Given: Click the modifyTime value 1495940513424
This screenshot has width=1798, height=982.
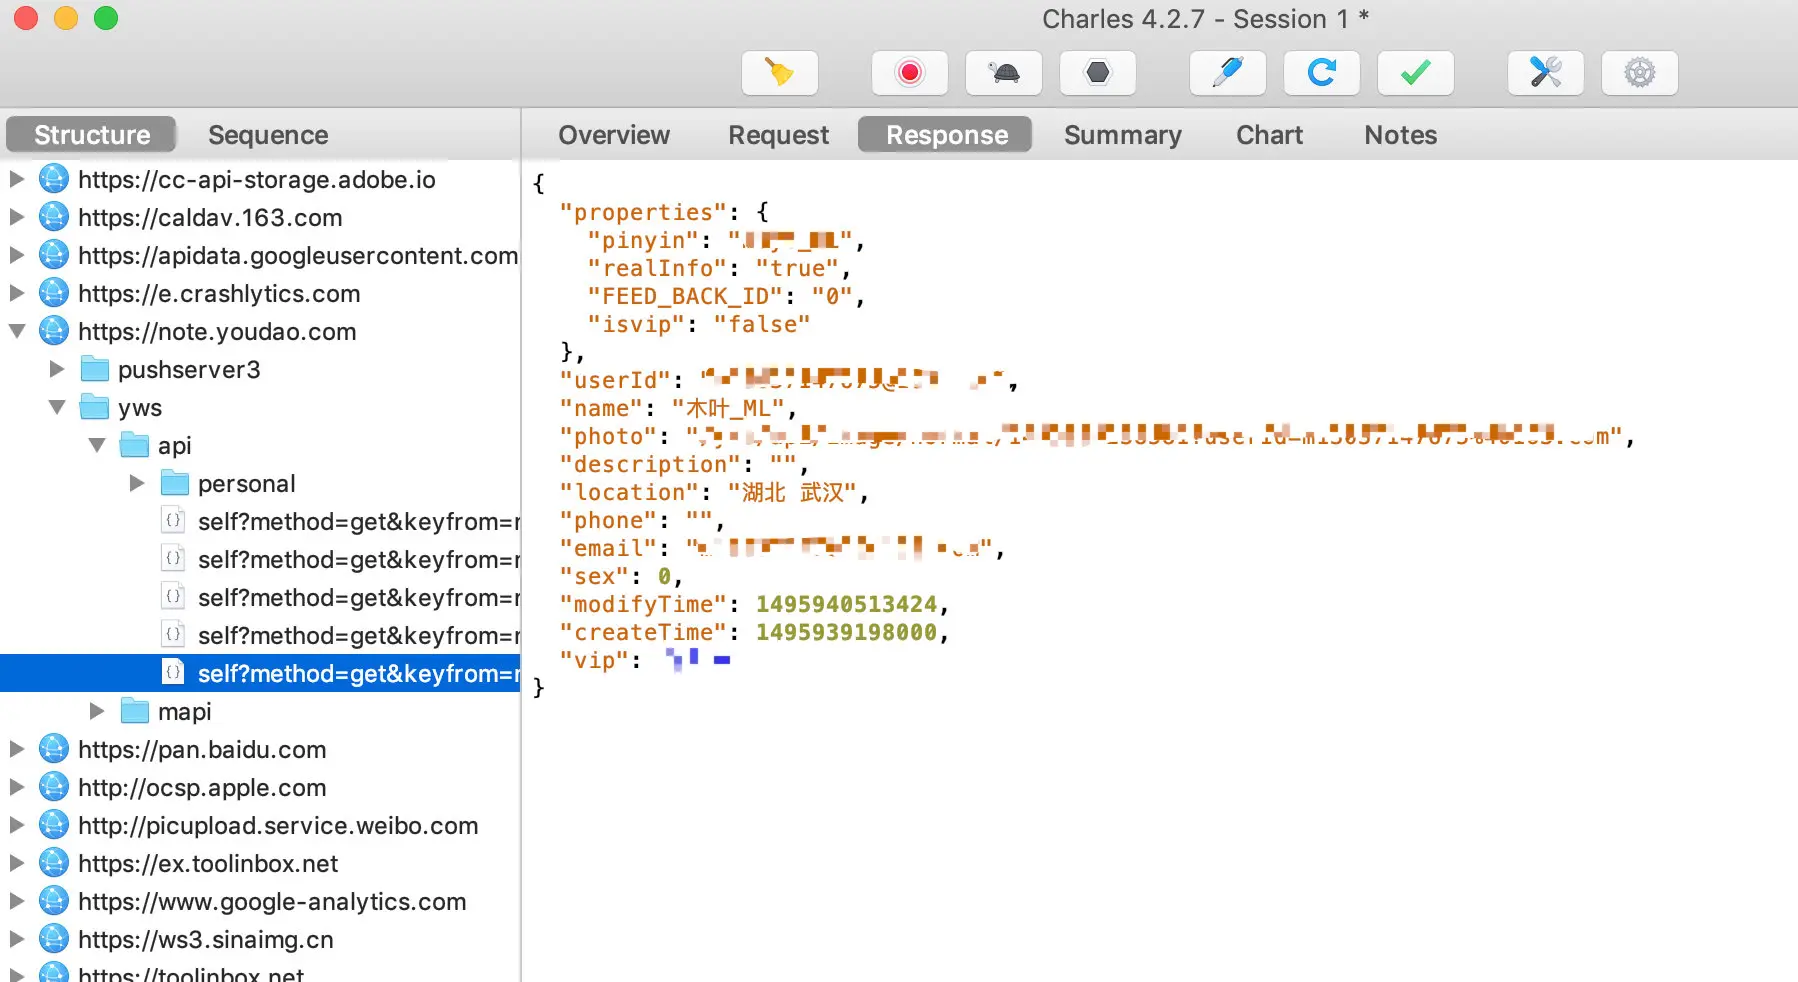Looking at the screenshot, I should (846, 605).
